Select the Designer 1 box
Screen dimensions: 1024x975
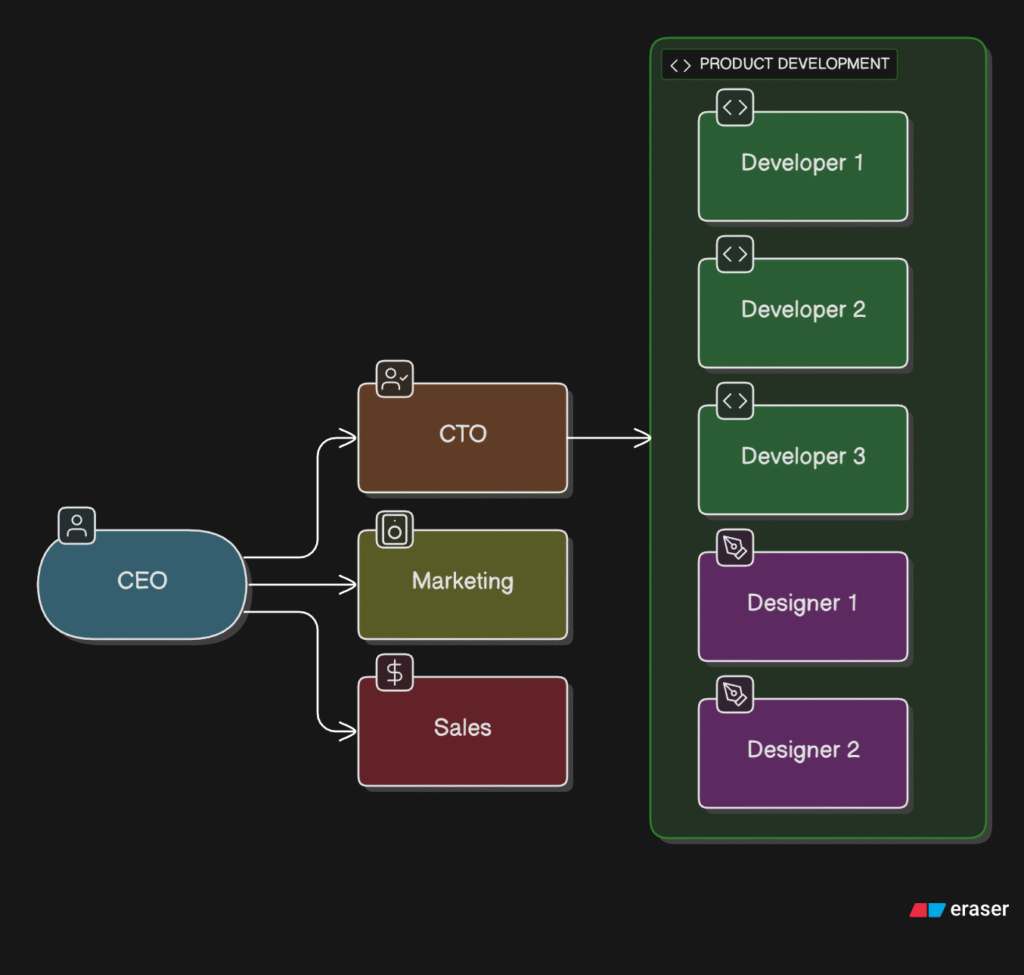pyautogui.click(x=803, y=607)
